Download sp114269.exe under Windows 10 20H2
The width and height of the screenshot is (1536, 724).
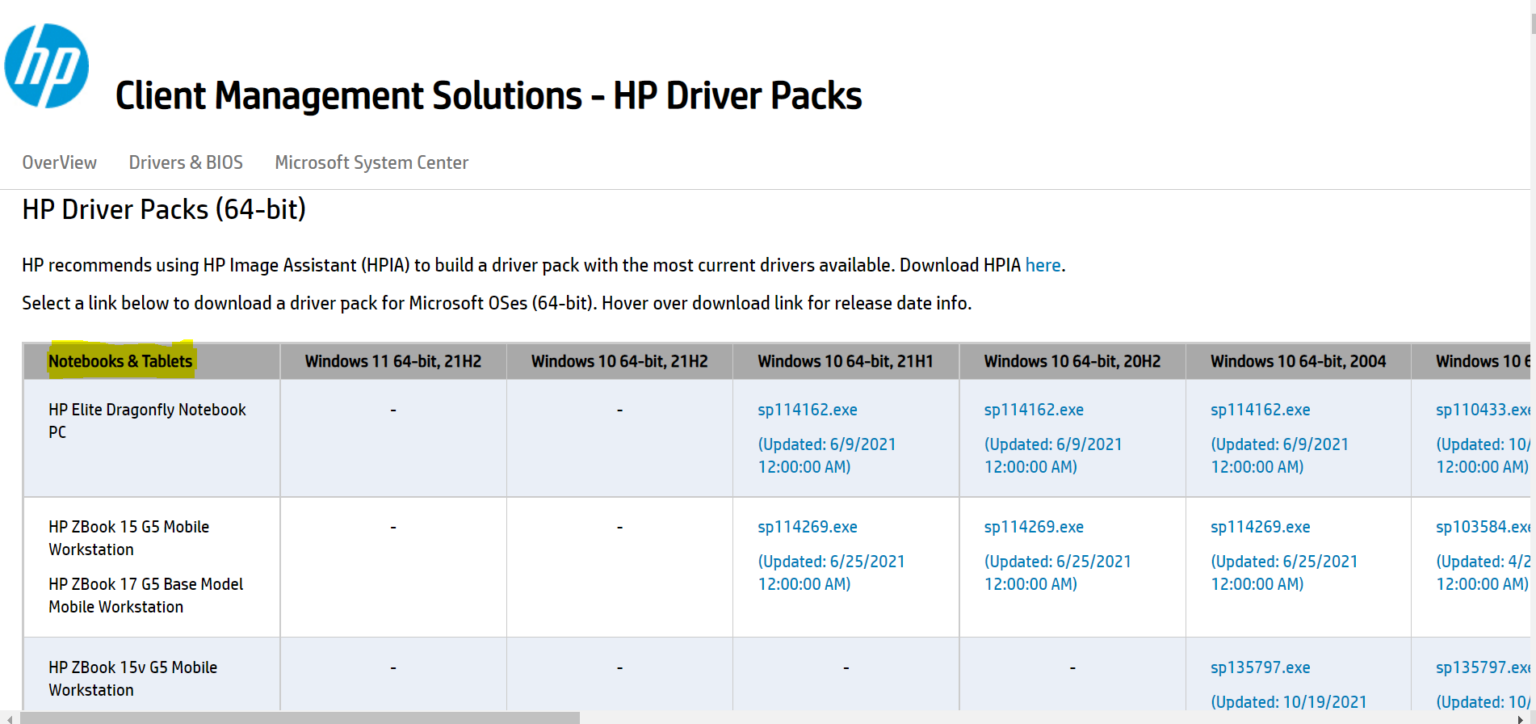tap(1034, 527)
